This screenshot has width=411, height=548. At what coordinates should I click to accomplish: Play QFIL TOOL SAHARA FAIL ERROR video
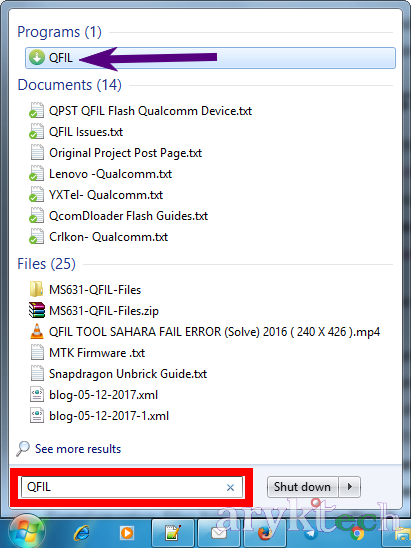coord(204,331)
